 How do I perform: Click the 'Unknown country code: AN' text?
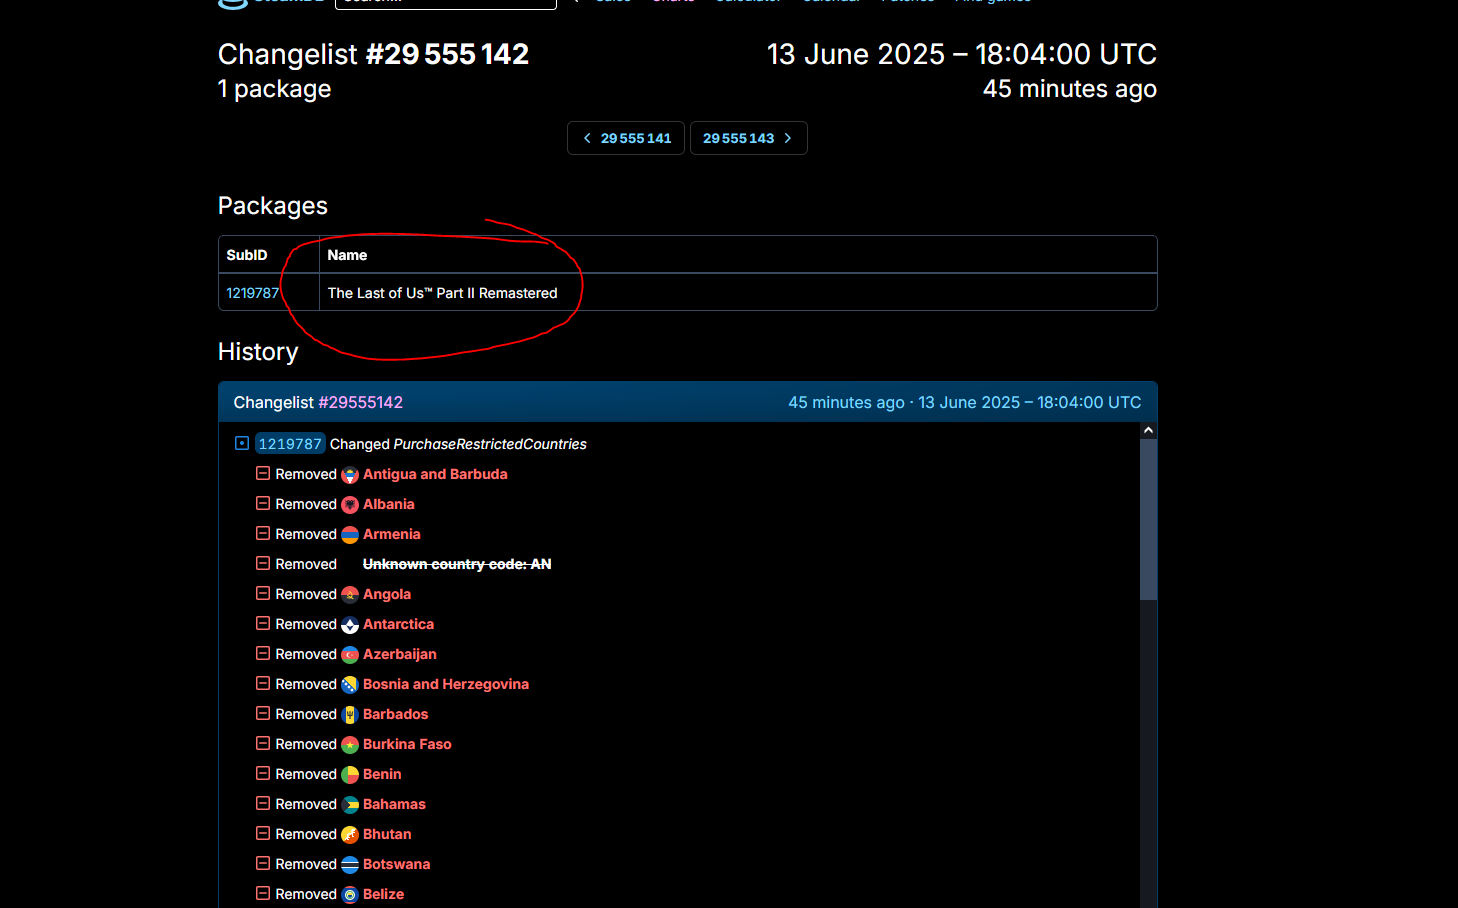tap(457, 564)
